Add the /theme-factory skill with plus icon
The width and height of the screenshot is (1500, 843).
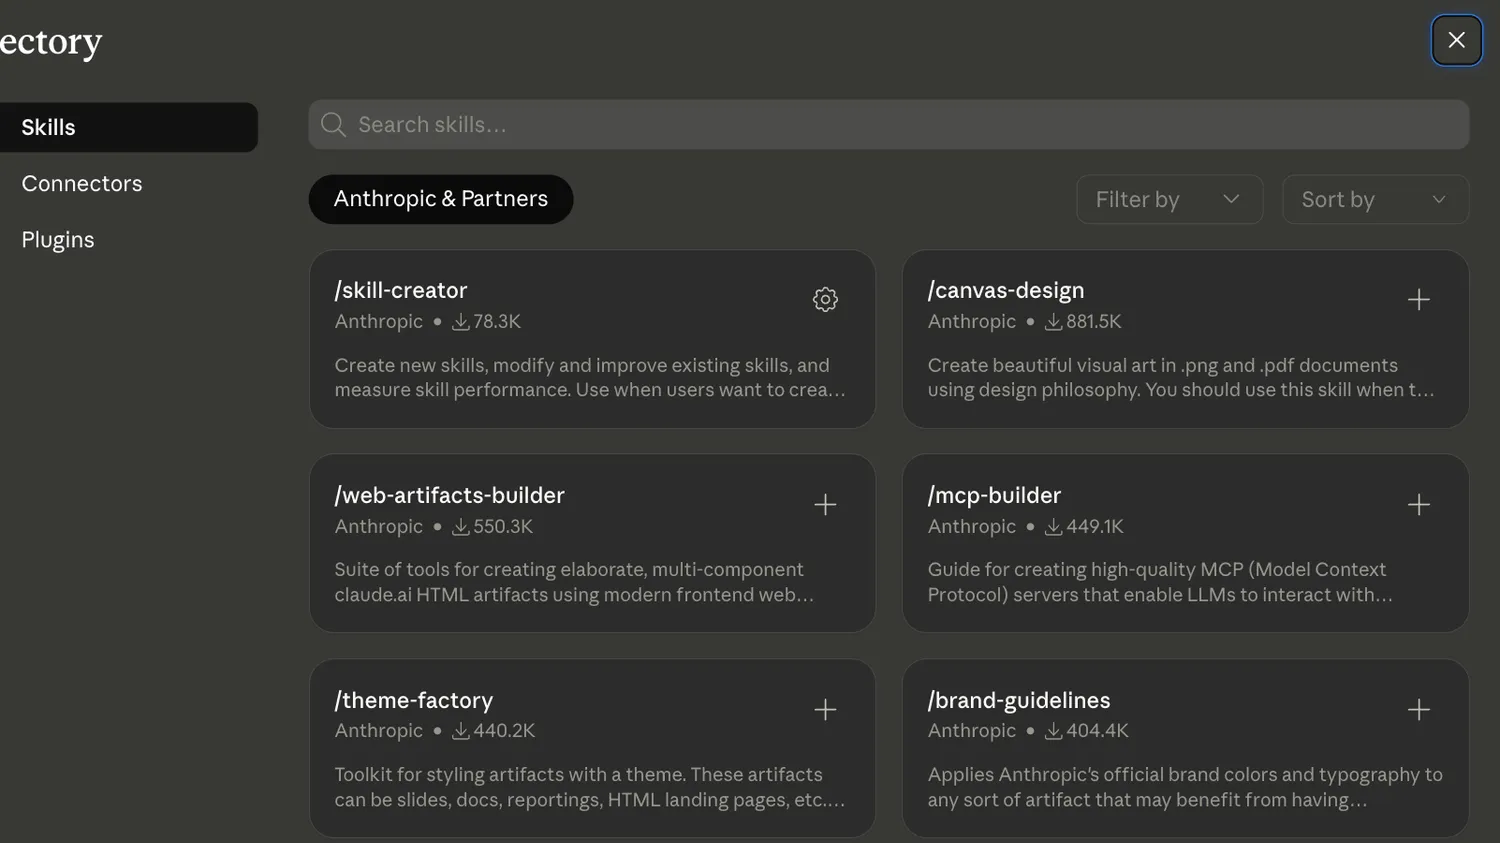[x=825, y=710]
